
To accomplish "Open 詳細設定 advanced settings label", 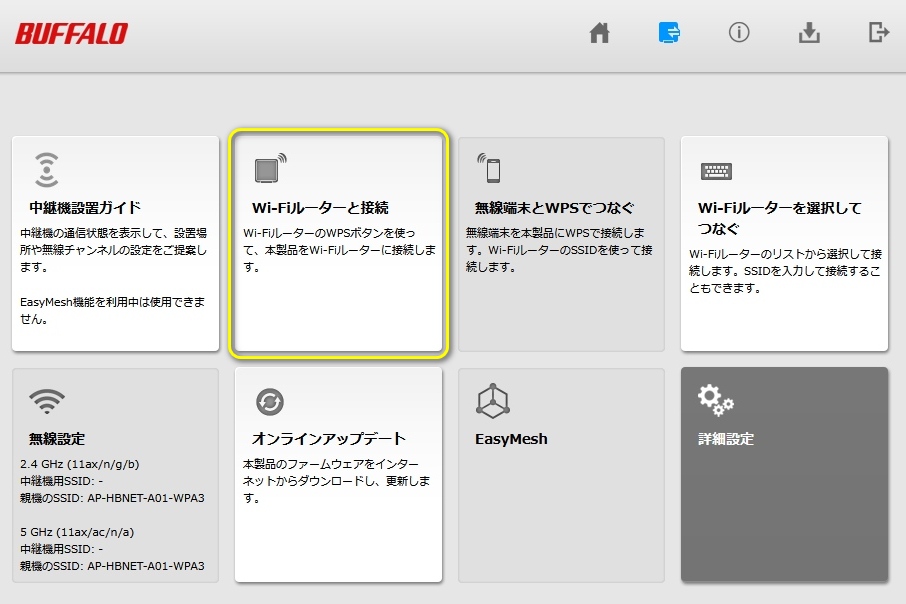I will (726, 439).
